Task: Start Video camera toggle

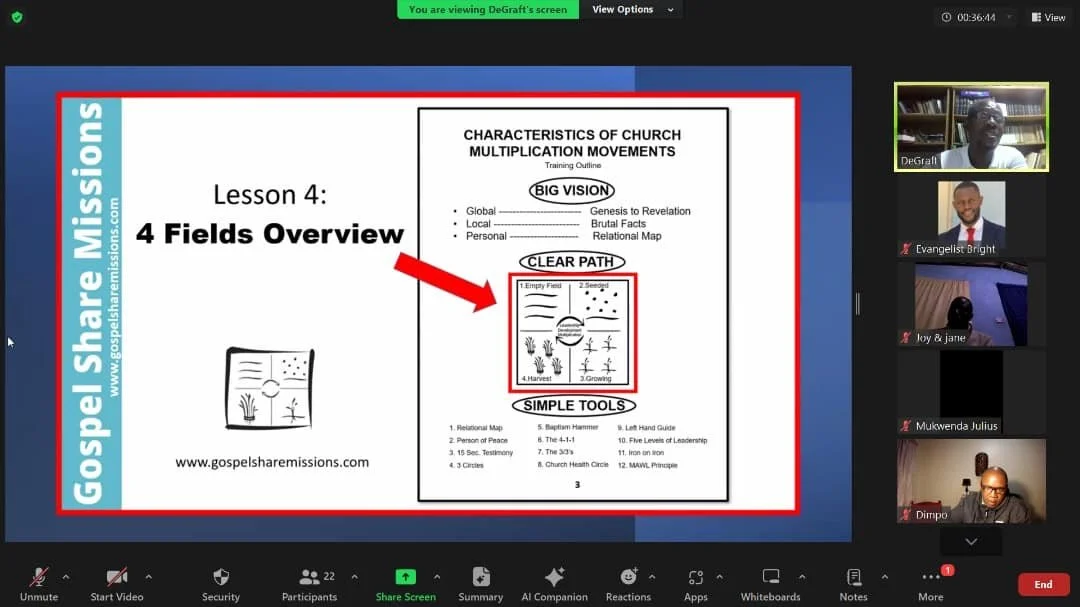Action: pyautogui.click(x=116, y=584)
